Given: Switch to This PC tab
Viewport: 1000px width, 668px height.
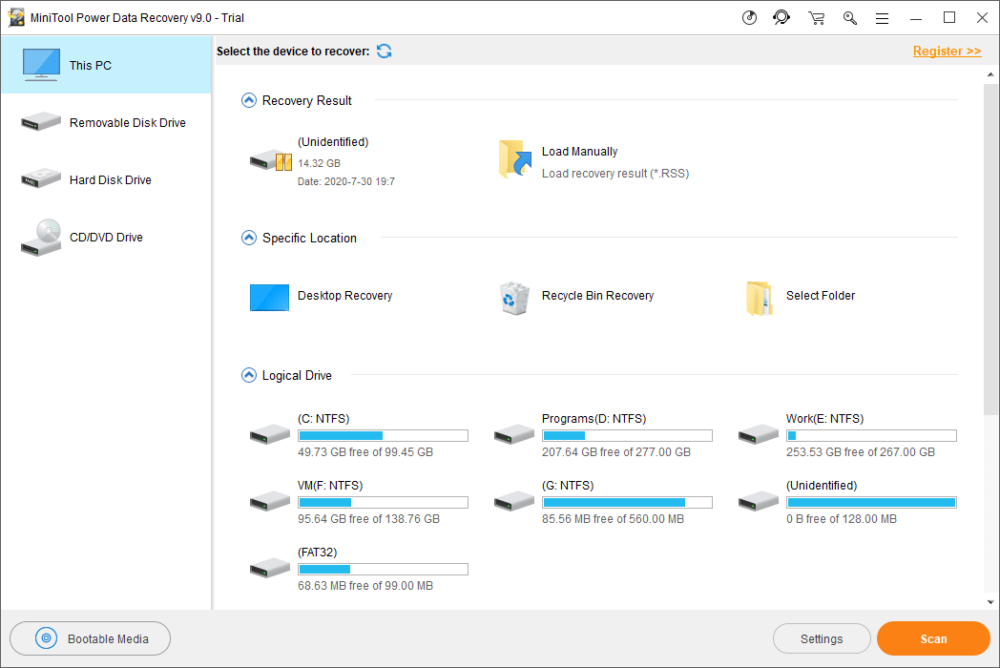Looking at the screenshot, I should pyautogui.click(x=106, y=65).
